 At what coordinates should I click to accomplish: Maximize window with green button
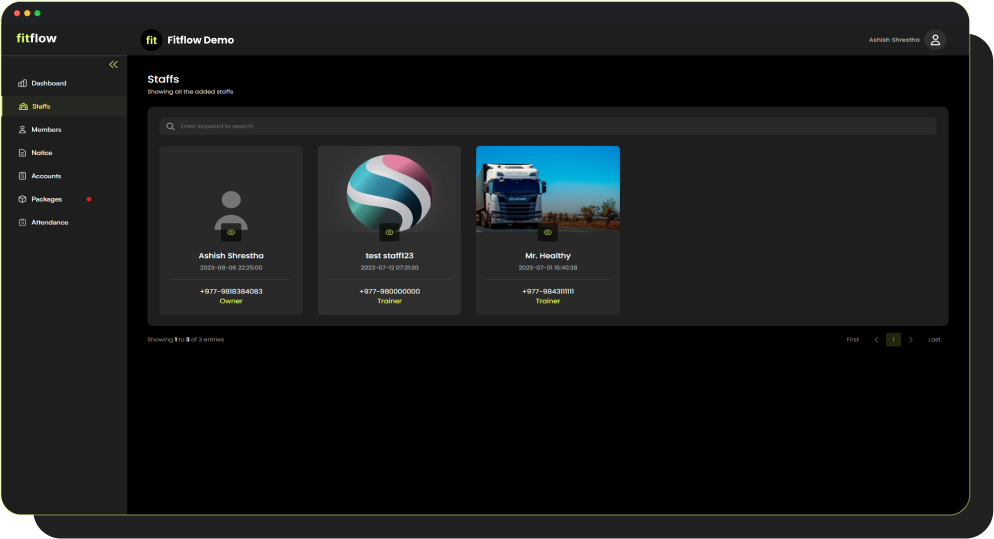tap(37, 13)
